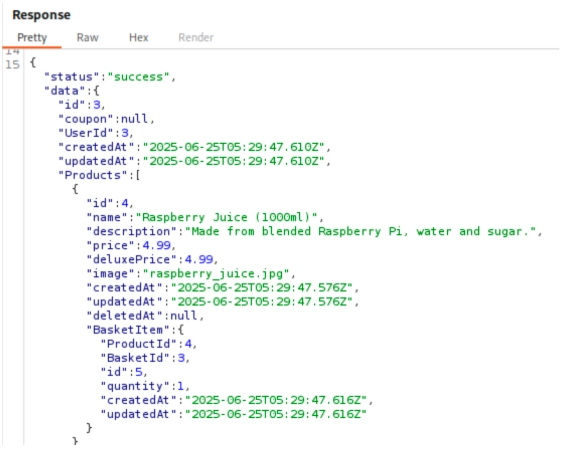The width and height of the screenshot is (581, 464).
Task: Click the "Raspberry Juice (1000ml)" name value
Action: tap(226, 217)
